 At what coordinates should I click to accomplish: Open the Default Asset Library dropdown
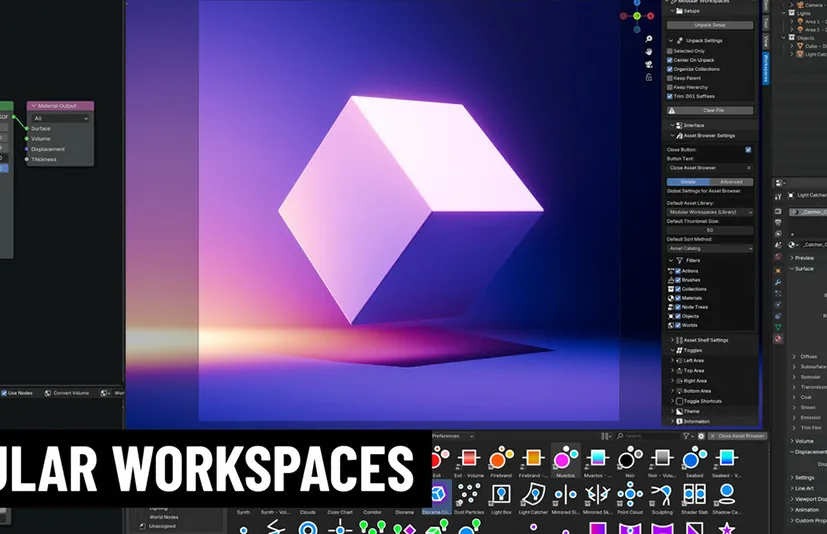pyautogui.click(x=710, y=212)
